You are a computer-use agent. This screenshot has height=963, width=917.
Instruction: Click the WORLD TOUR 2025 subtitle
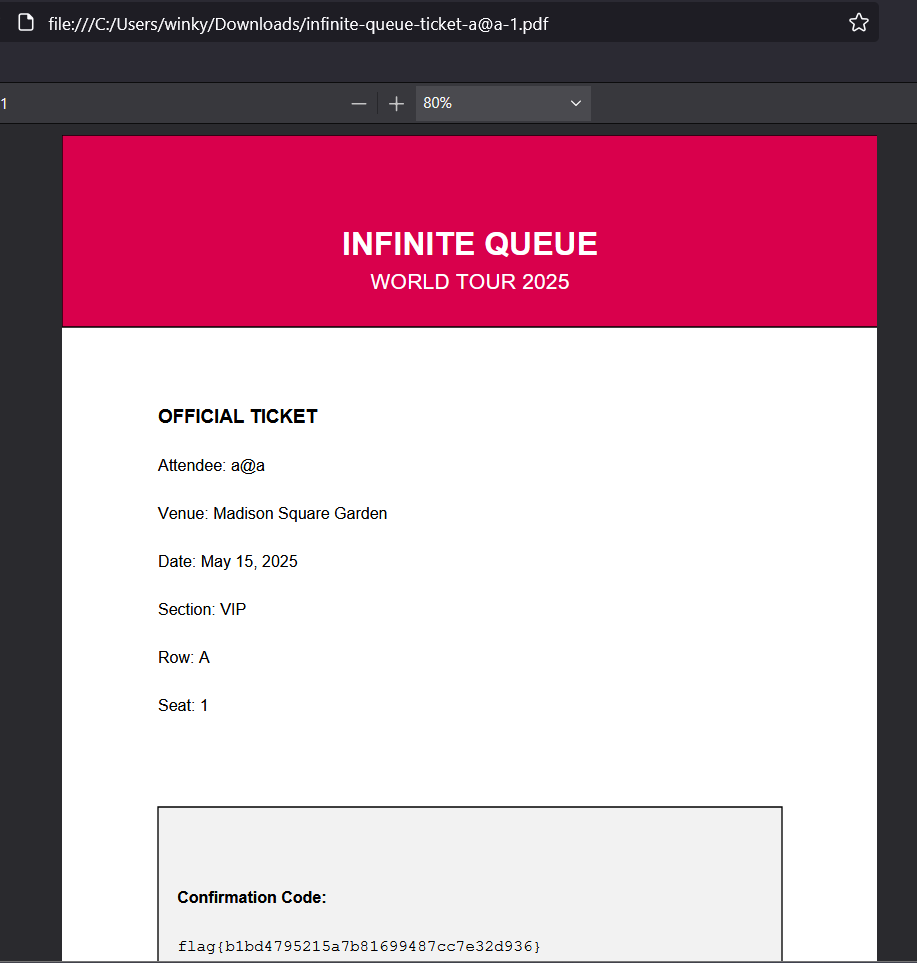(x=469, y=282)
